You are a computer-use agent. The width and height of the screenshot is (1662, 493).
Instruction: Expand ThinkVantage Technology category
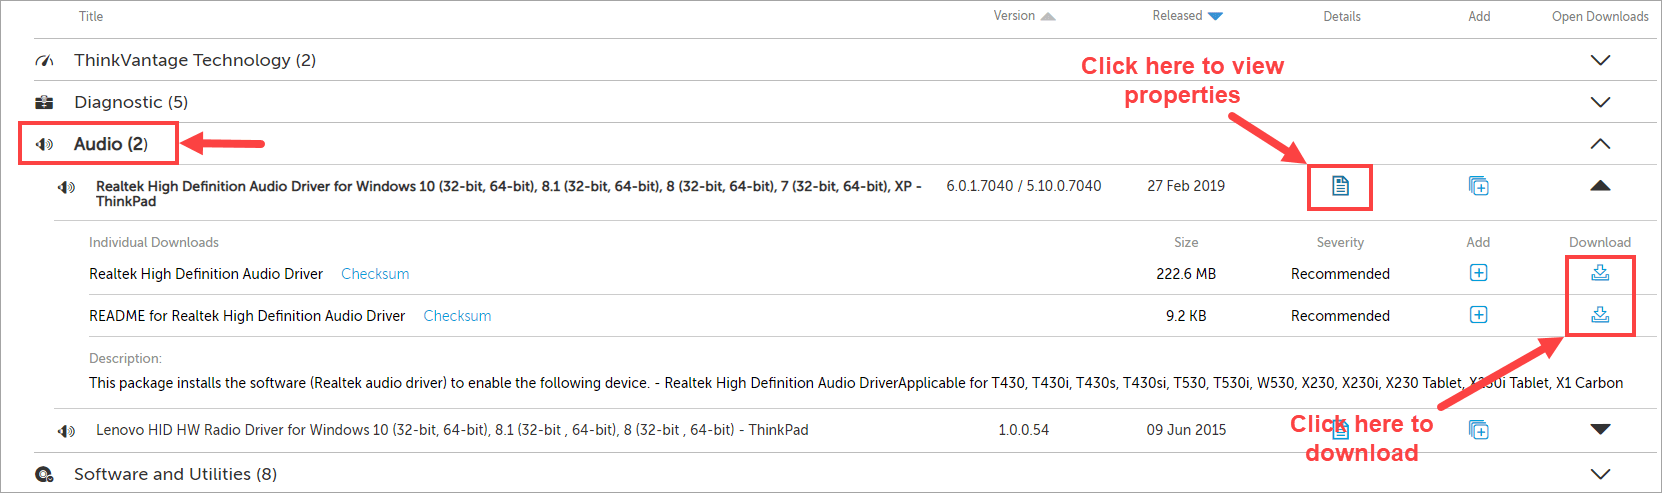[1600, 60]
